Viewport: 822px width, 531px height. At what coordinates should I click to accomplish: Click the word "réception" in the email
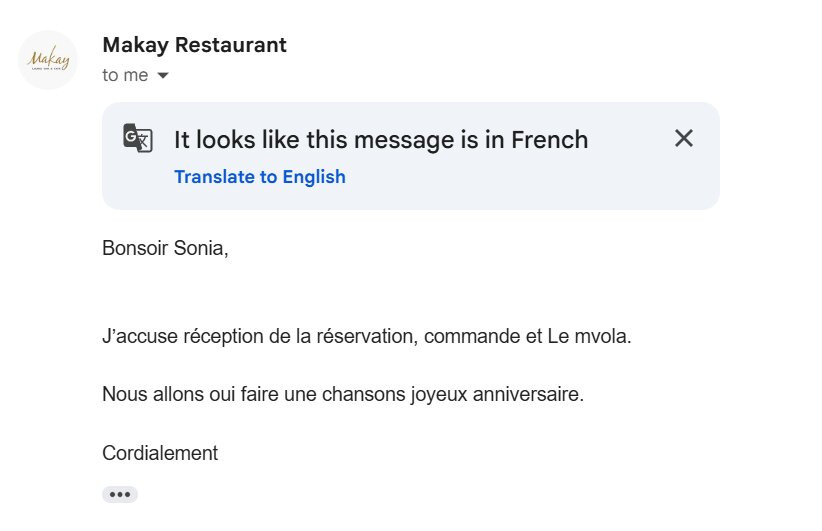(x=218, y=336)
